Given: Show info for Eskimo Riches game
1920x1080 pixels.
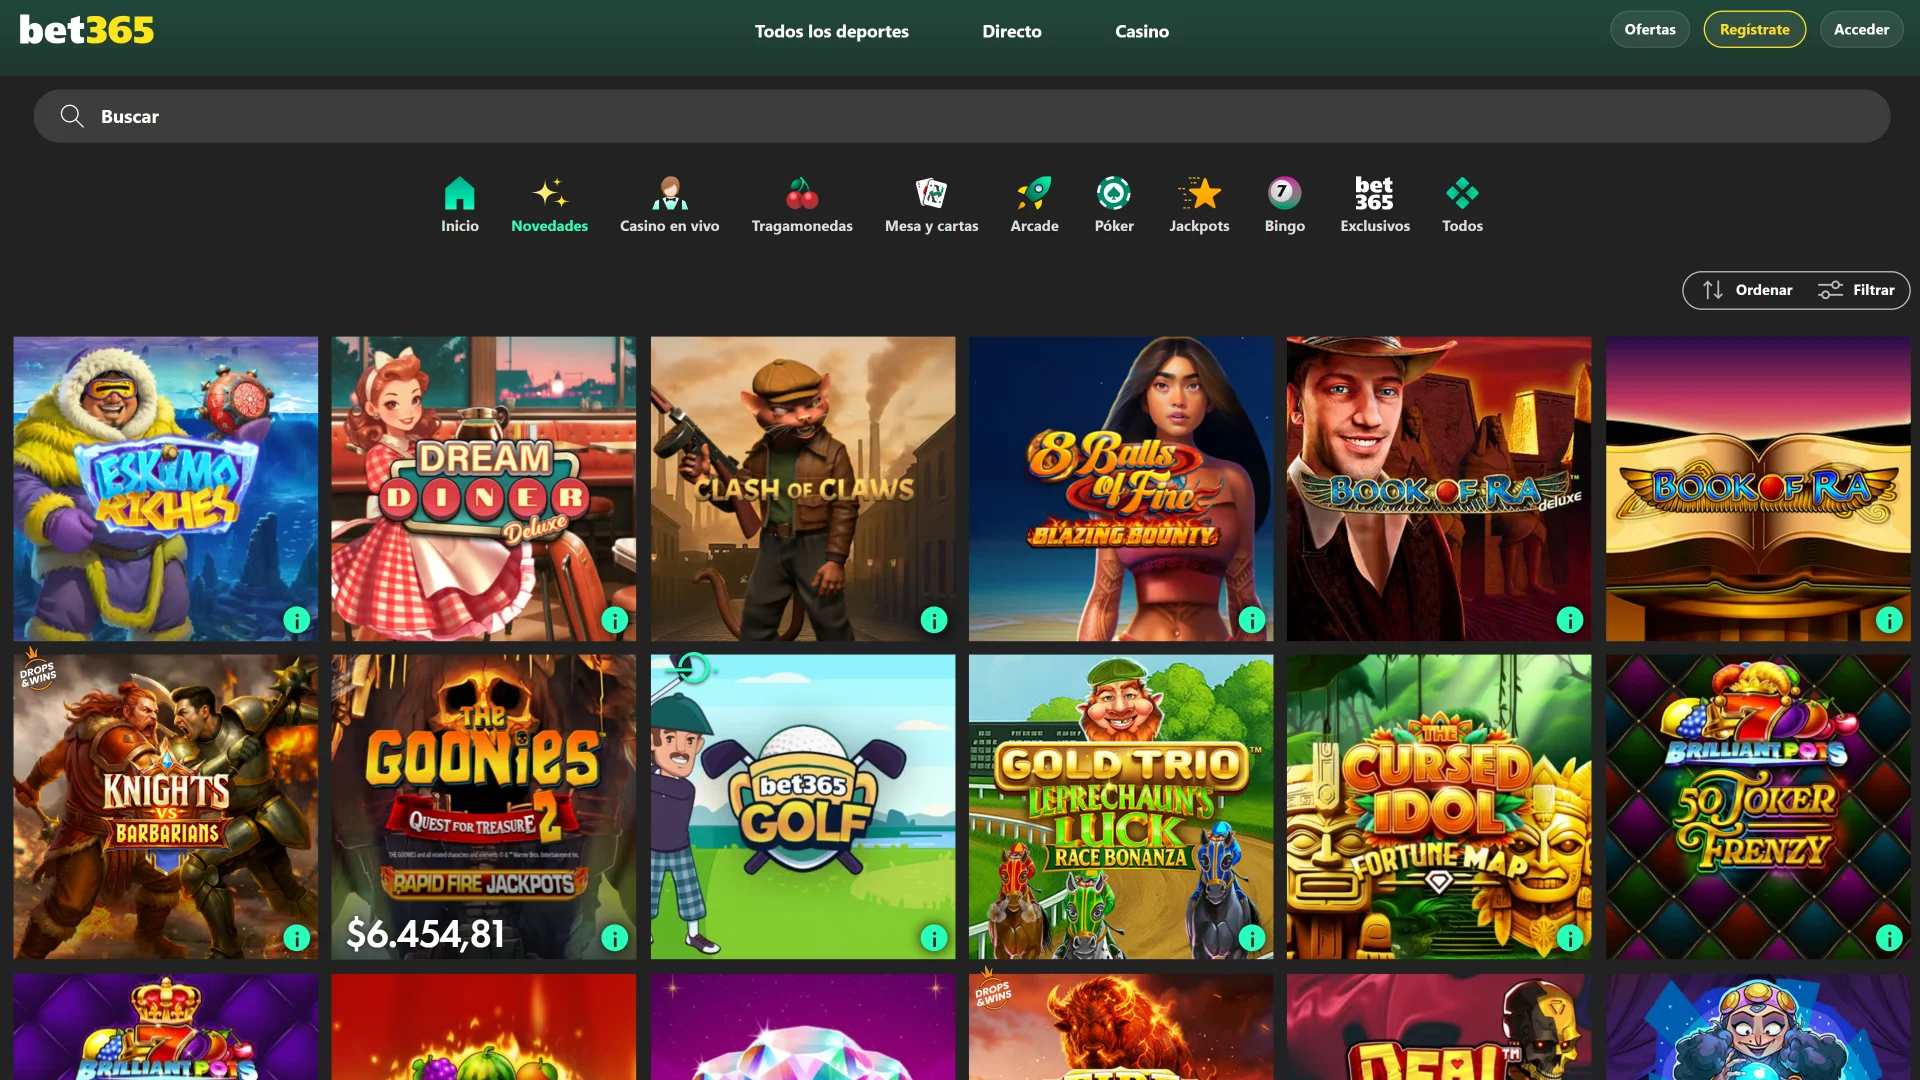Looking at the screenshot, I should pos(297,620).
